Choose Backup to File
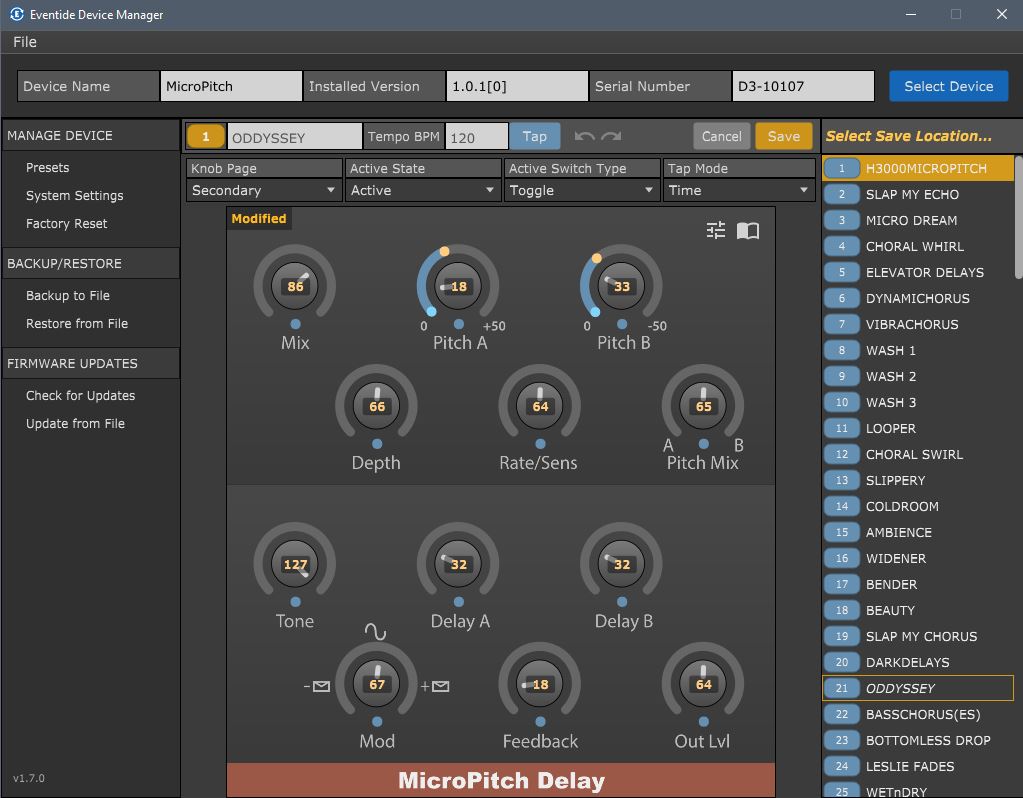Image resolution: width=1023 pixels, height=798 pixels. pos(68,296)
